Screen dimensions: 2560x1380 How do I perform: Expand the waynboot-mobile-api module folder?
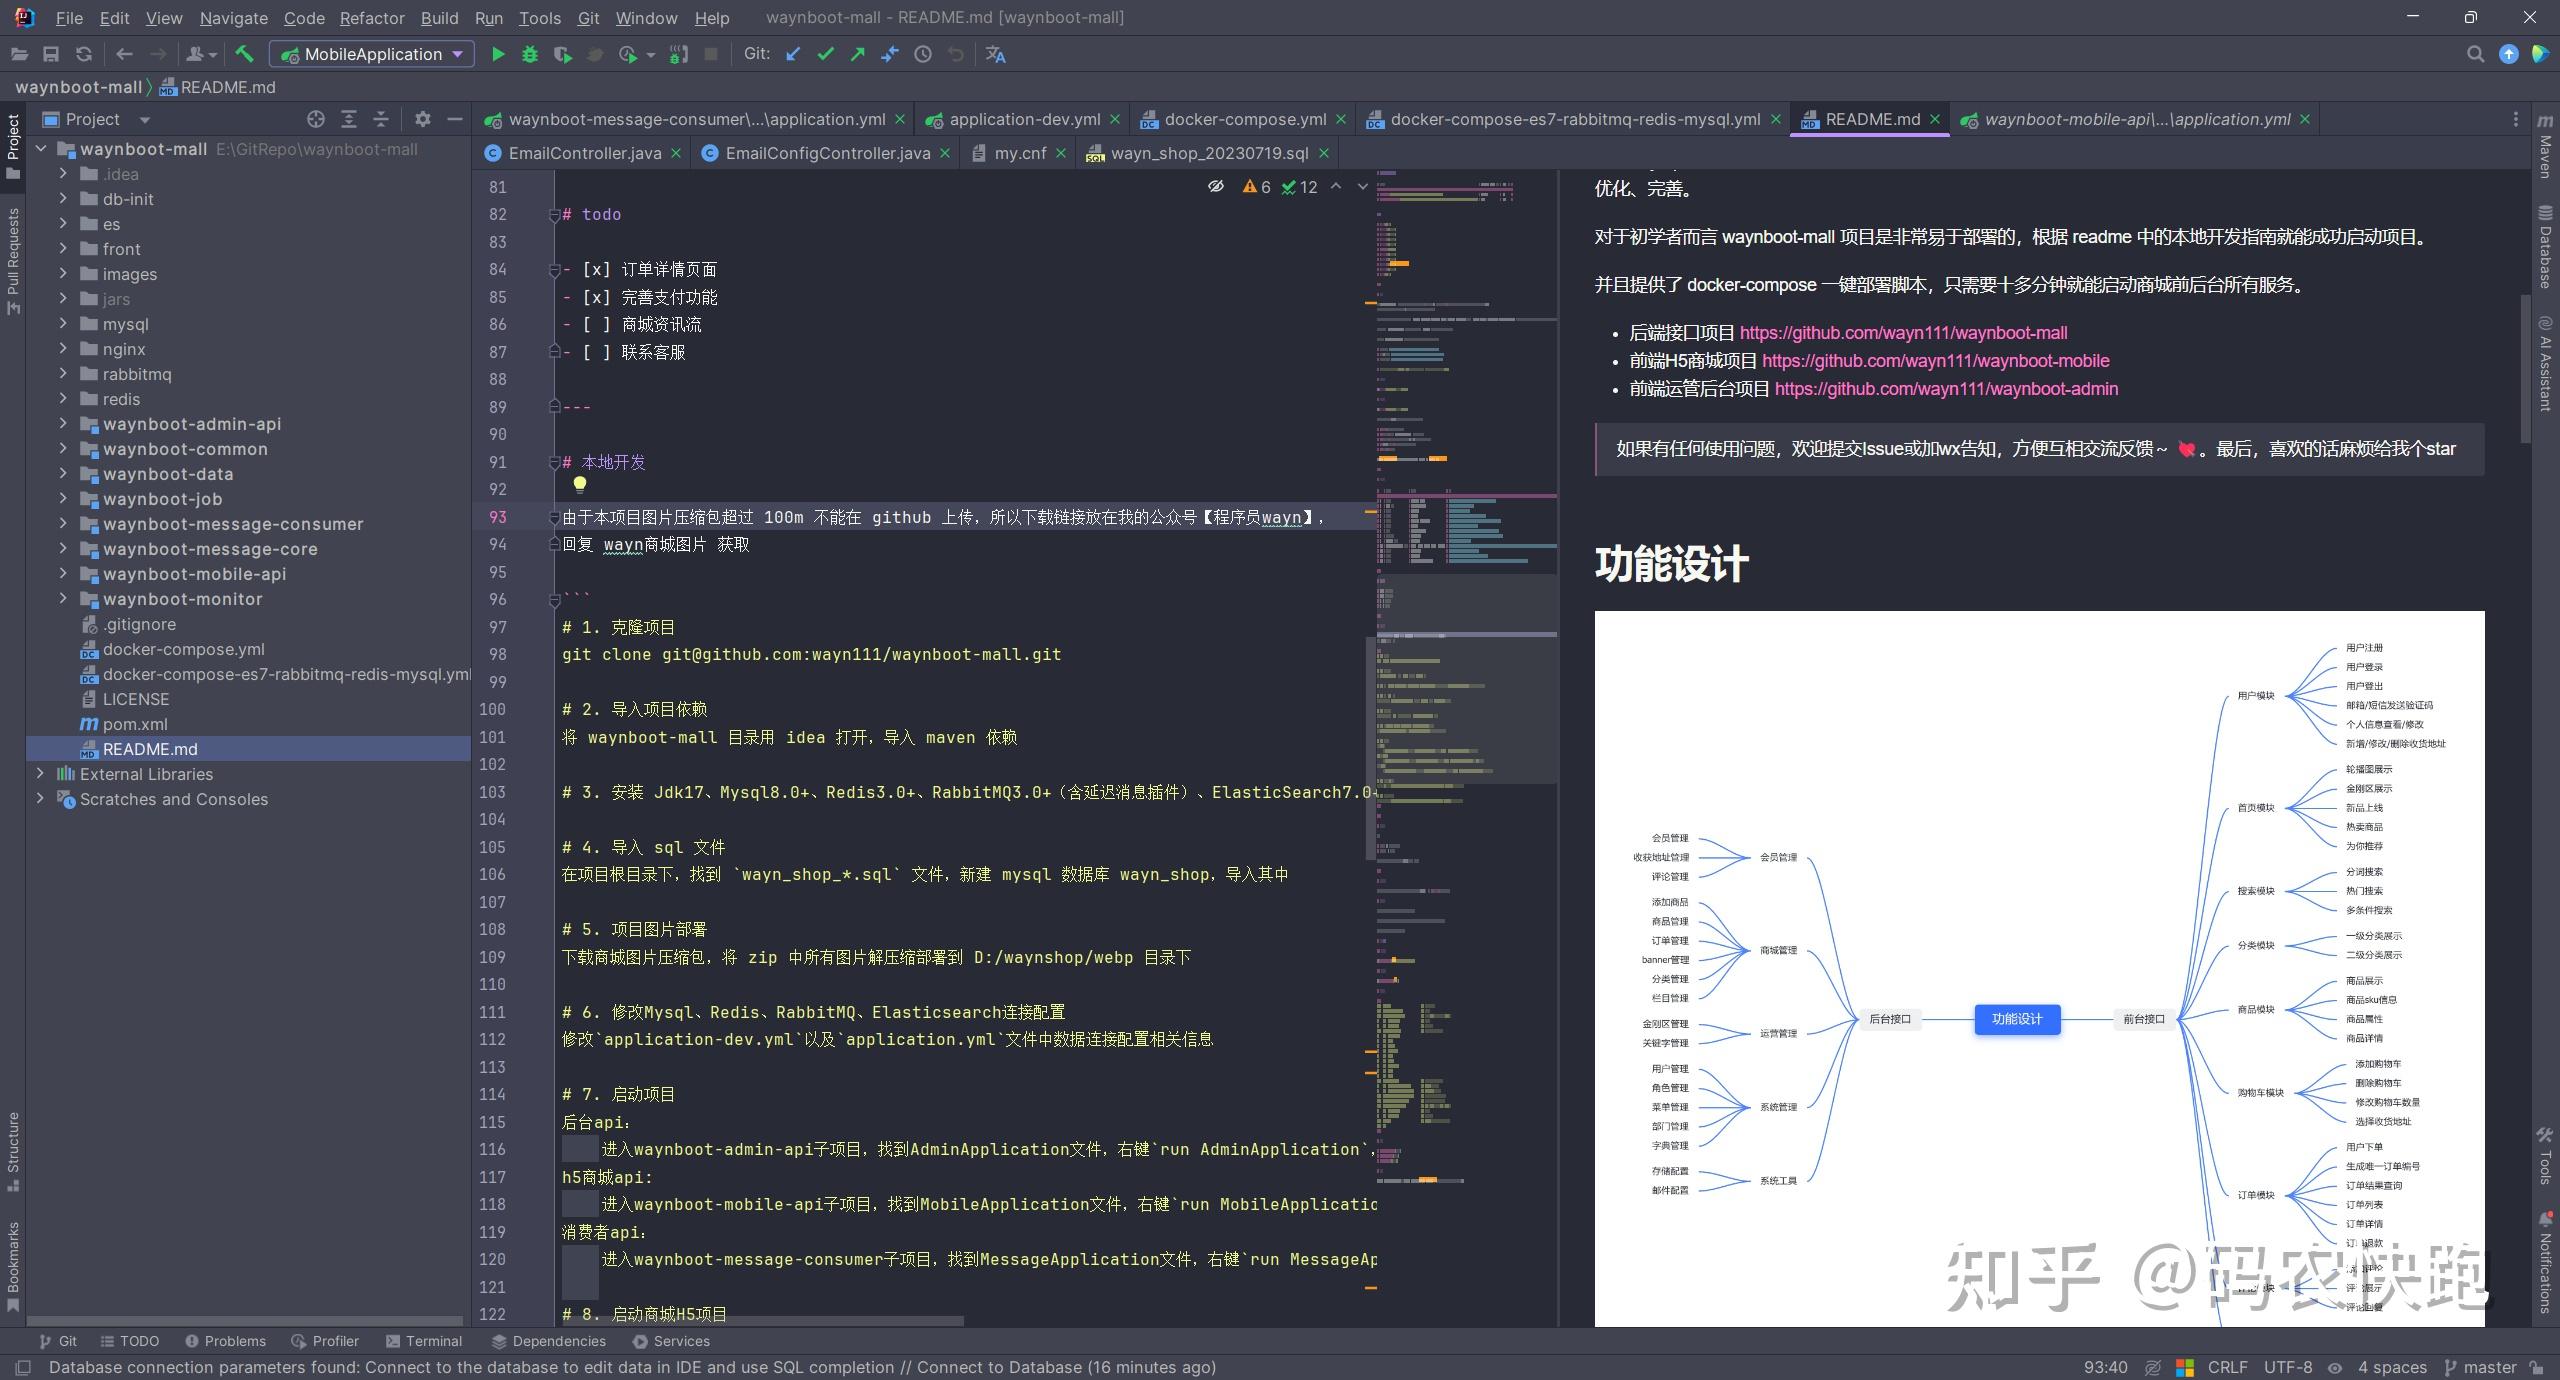pyautogui.click(x=63, y=573)
